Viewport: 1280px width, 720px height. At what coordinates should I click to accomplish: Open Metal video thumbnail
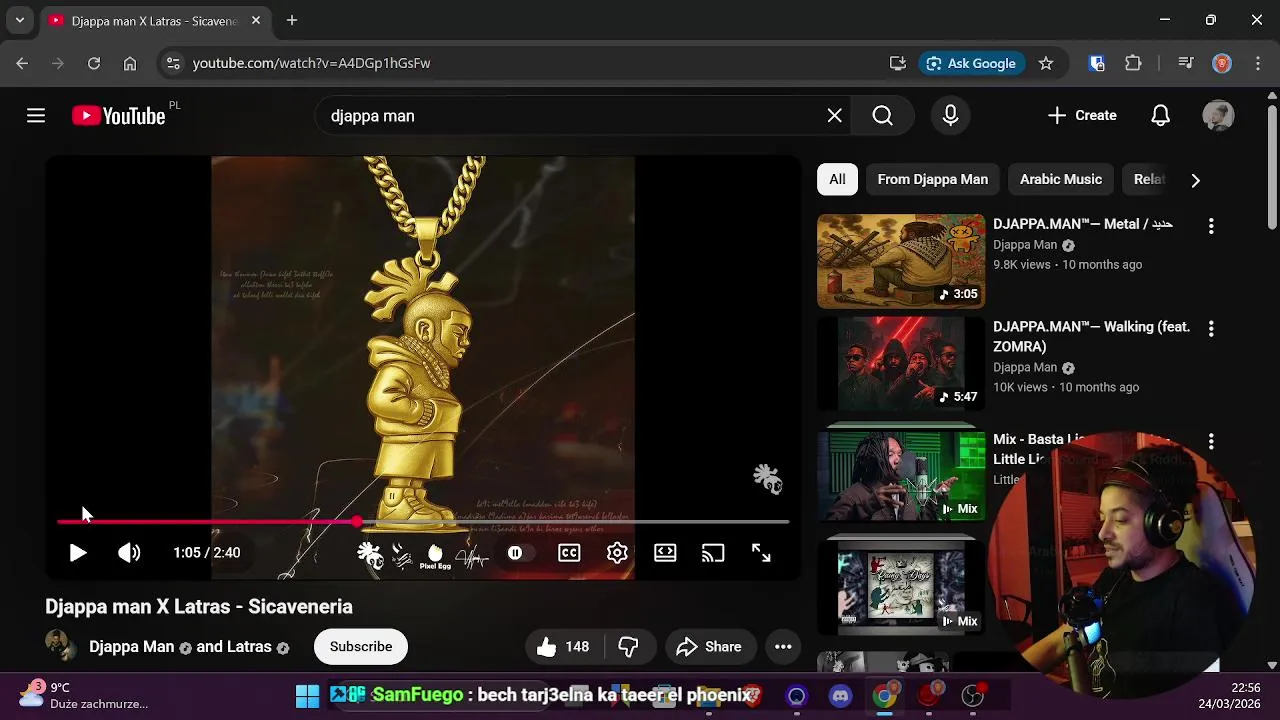pyautogui.click(x=901, y=261)
